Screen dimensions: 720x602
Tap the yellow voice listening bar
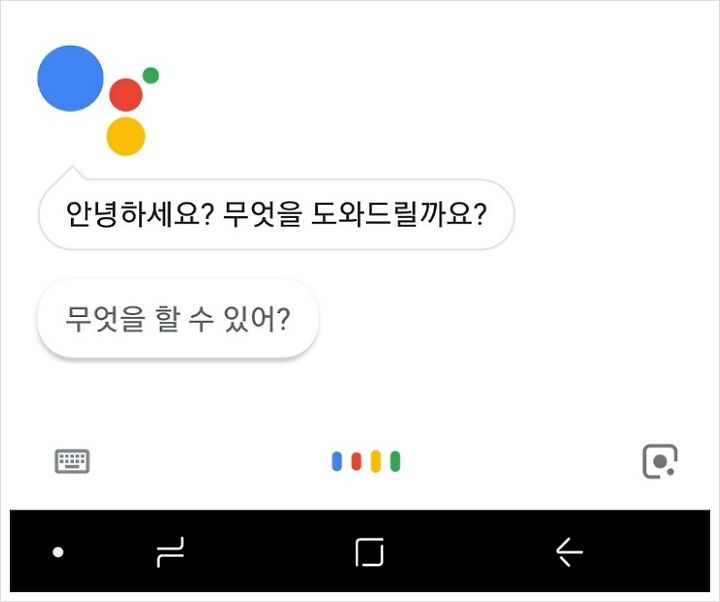(x=376, y=461)
